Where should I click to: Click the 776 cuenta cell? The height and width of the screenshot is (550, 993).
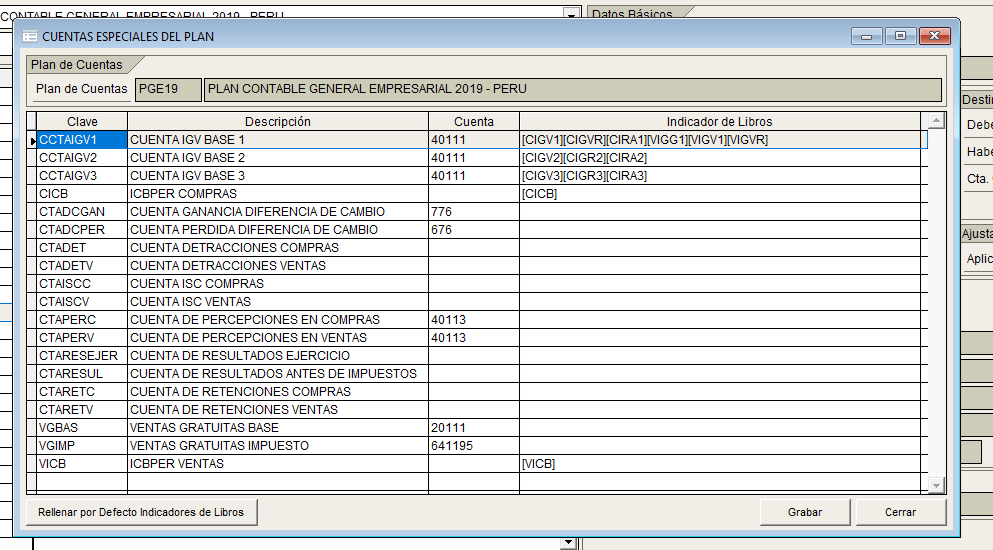pos(474,212)
